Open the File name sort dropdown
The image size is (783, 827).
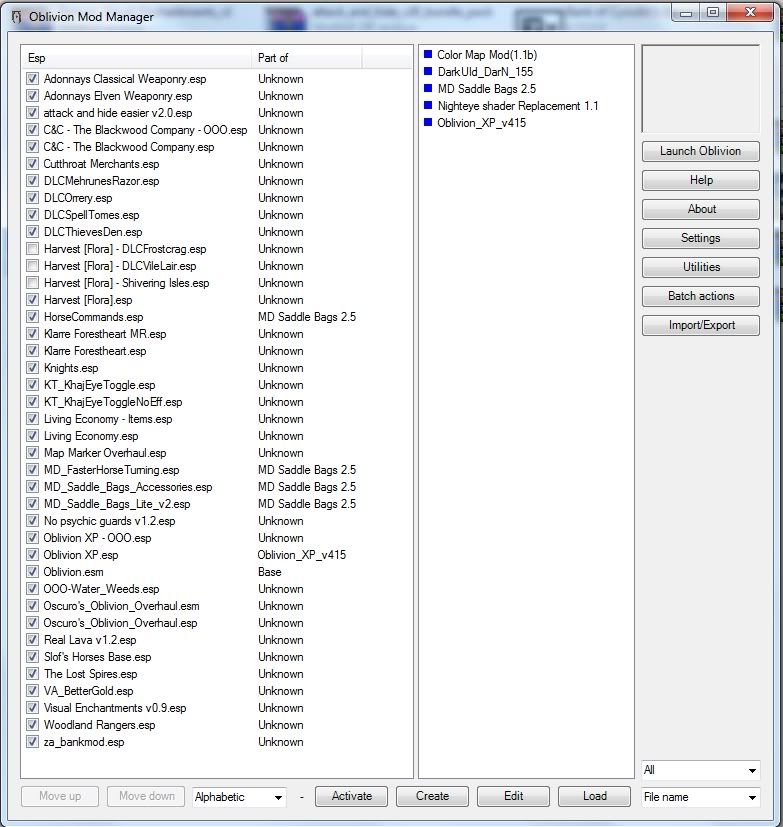point(700,797)
